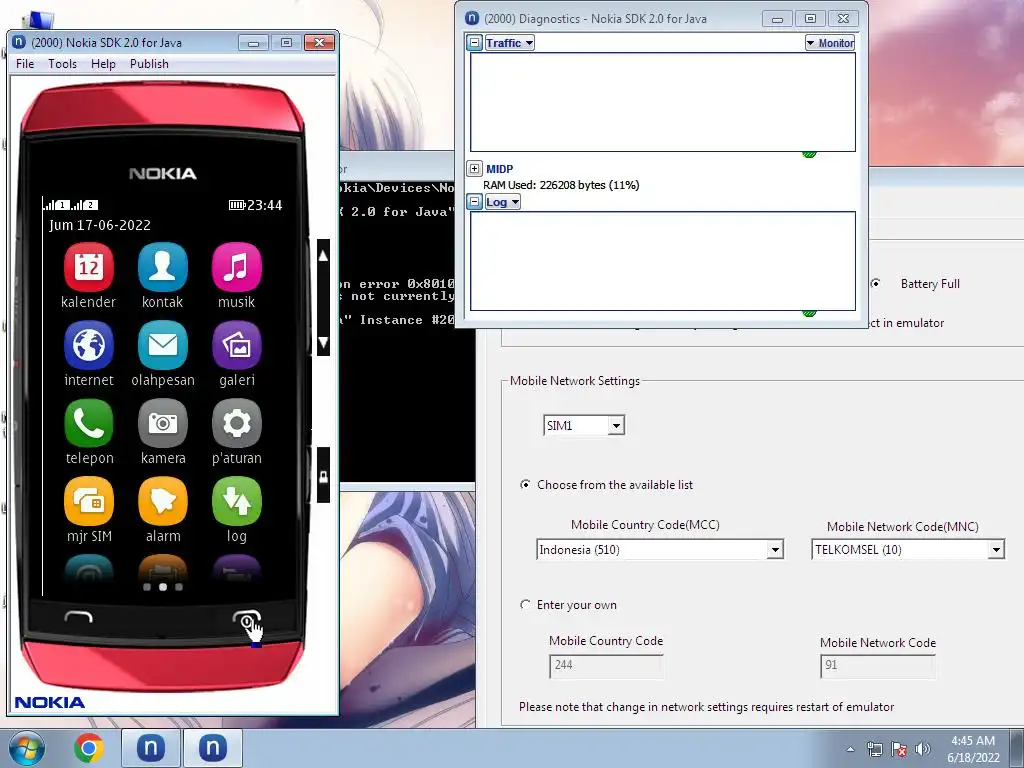
Task: Open the log app icon
Action: [x=236, y=501]
